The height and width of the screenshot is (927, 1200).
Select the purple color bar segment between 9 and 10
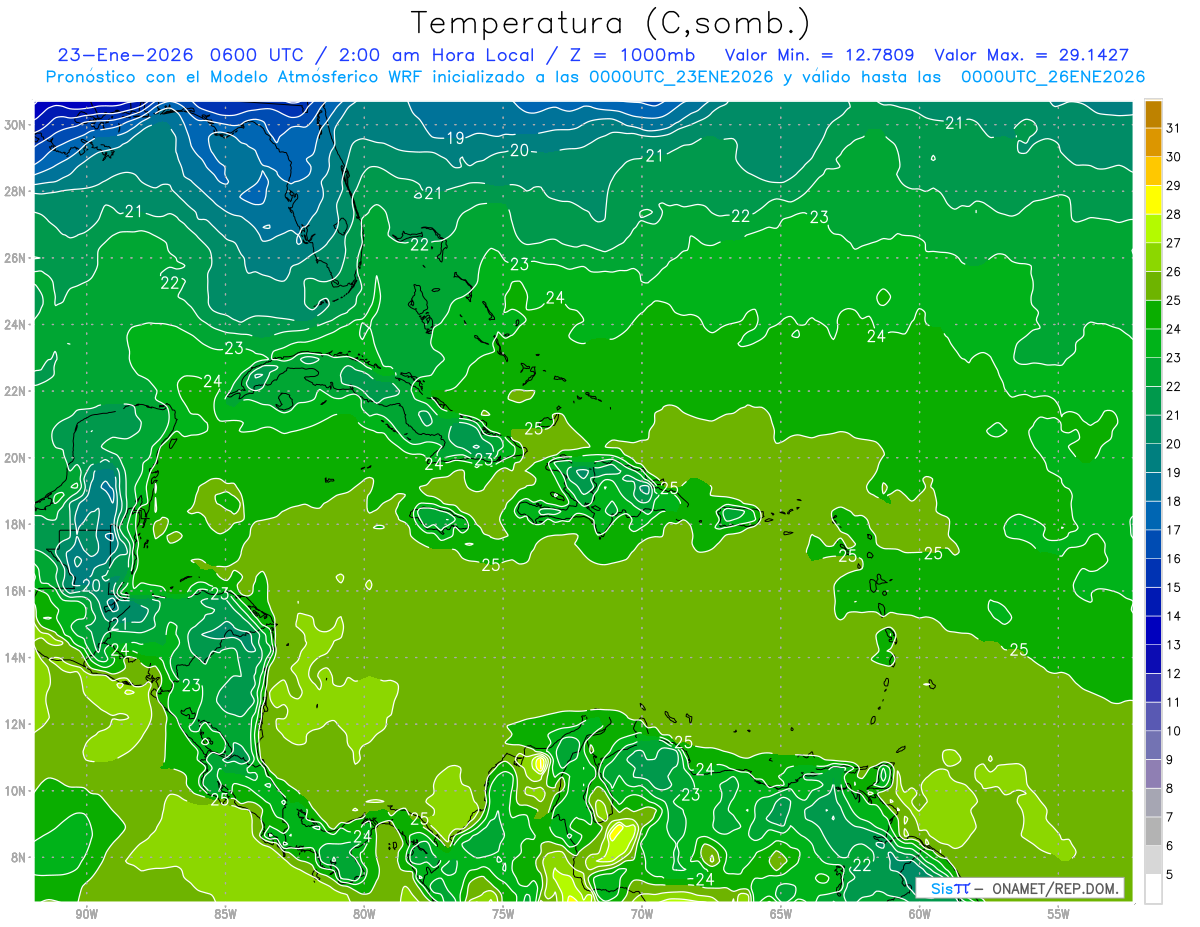pos(1153,746)
